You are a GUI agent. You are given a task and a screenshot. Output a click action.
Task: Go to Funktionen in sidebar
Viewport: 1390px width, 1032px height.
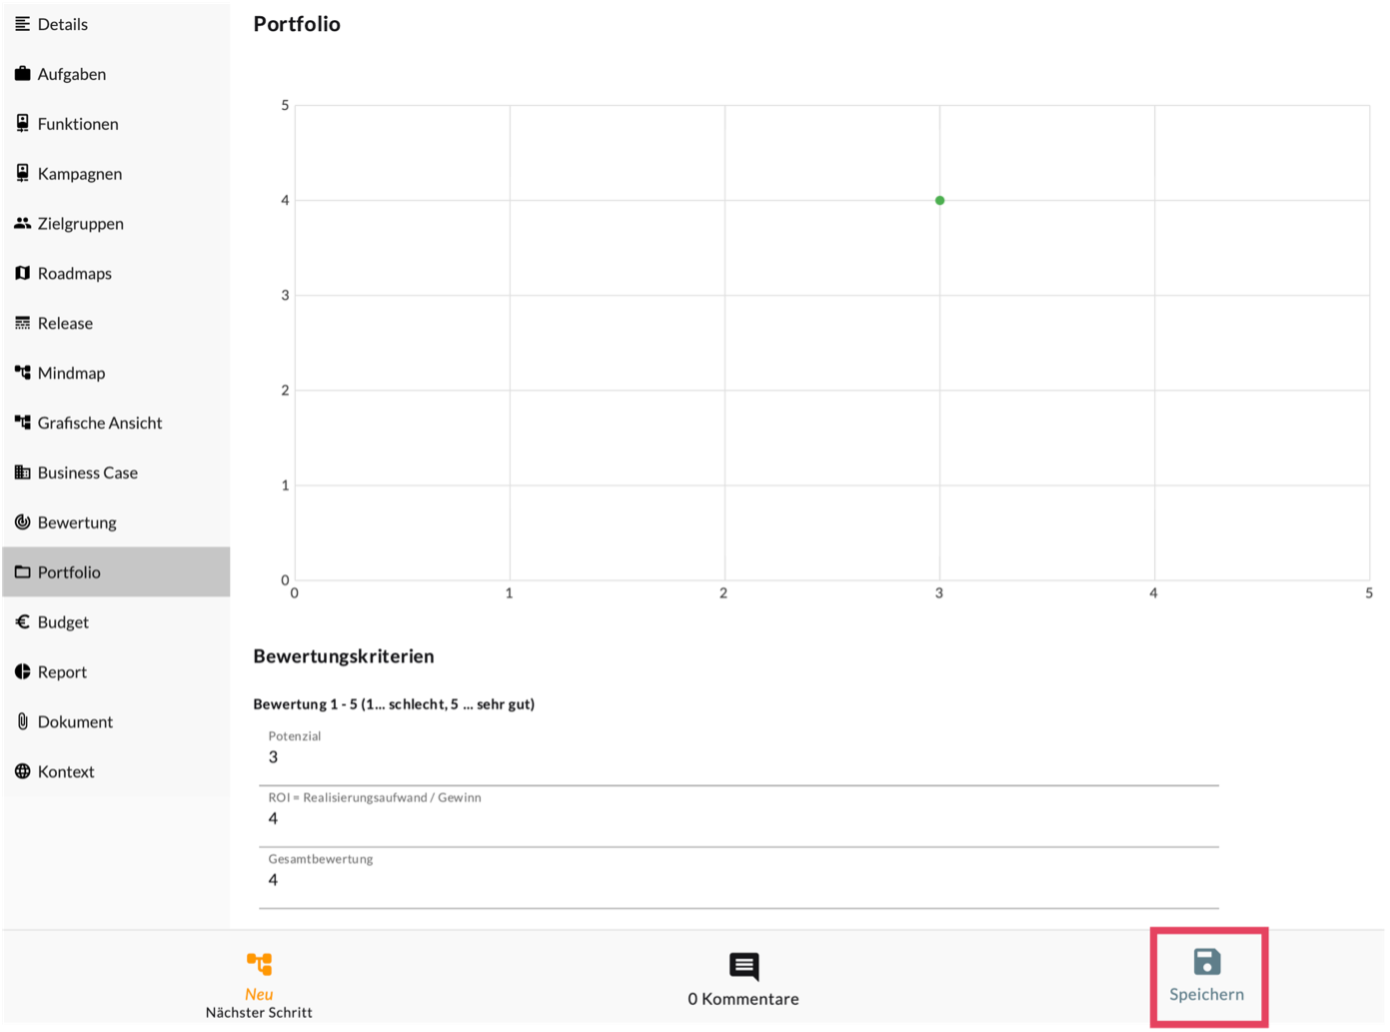(78, 124)
